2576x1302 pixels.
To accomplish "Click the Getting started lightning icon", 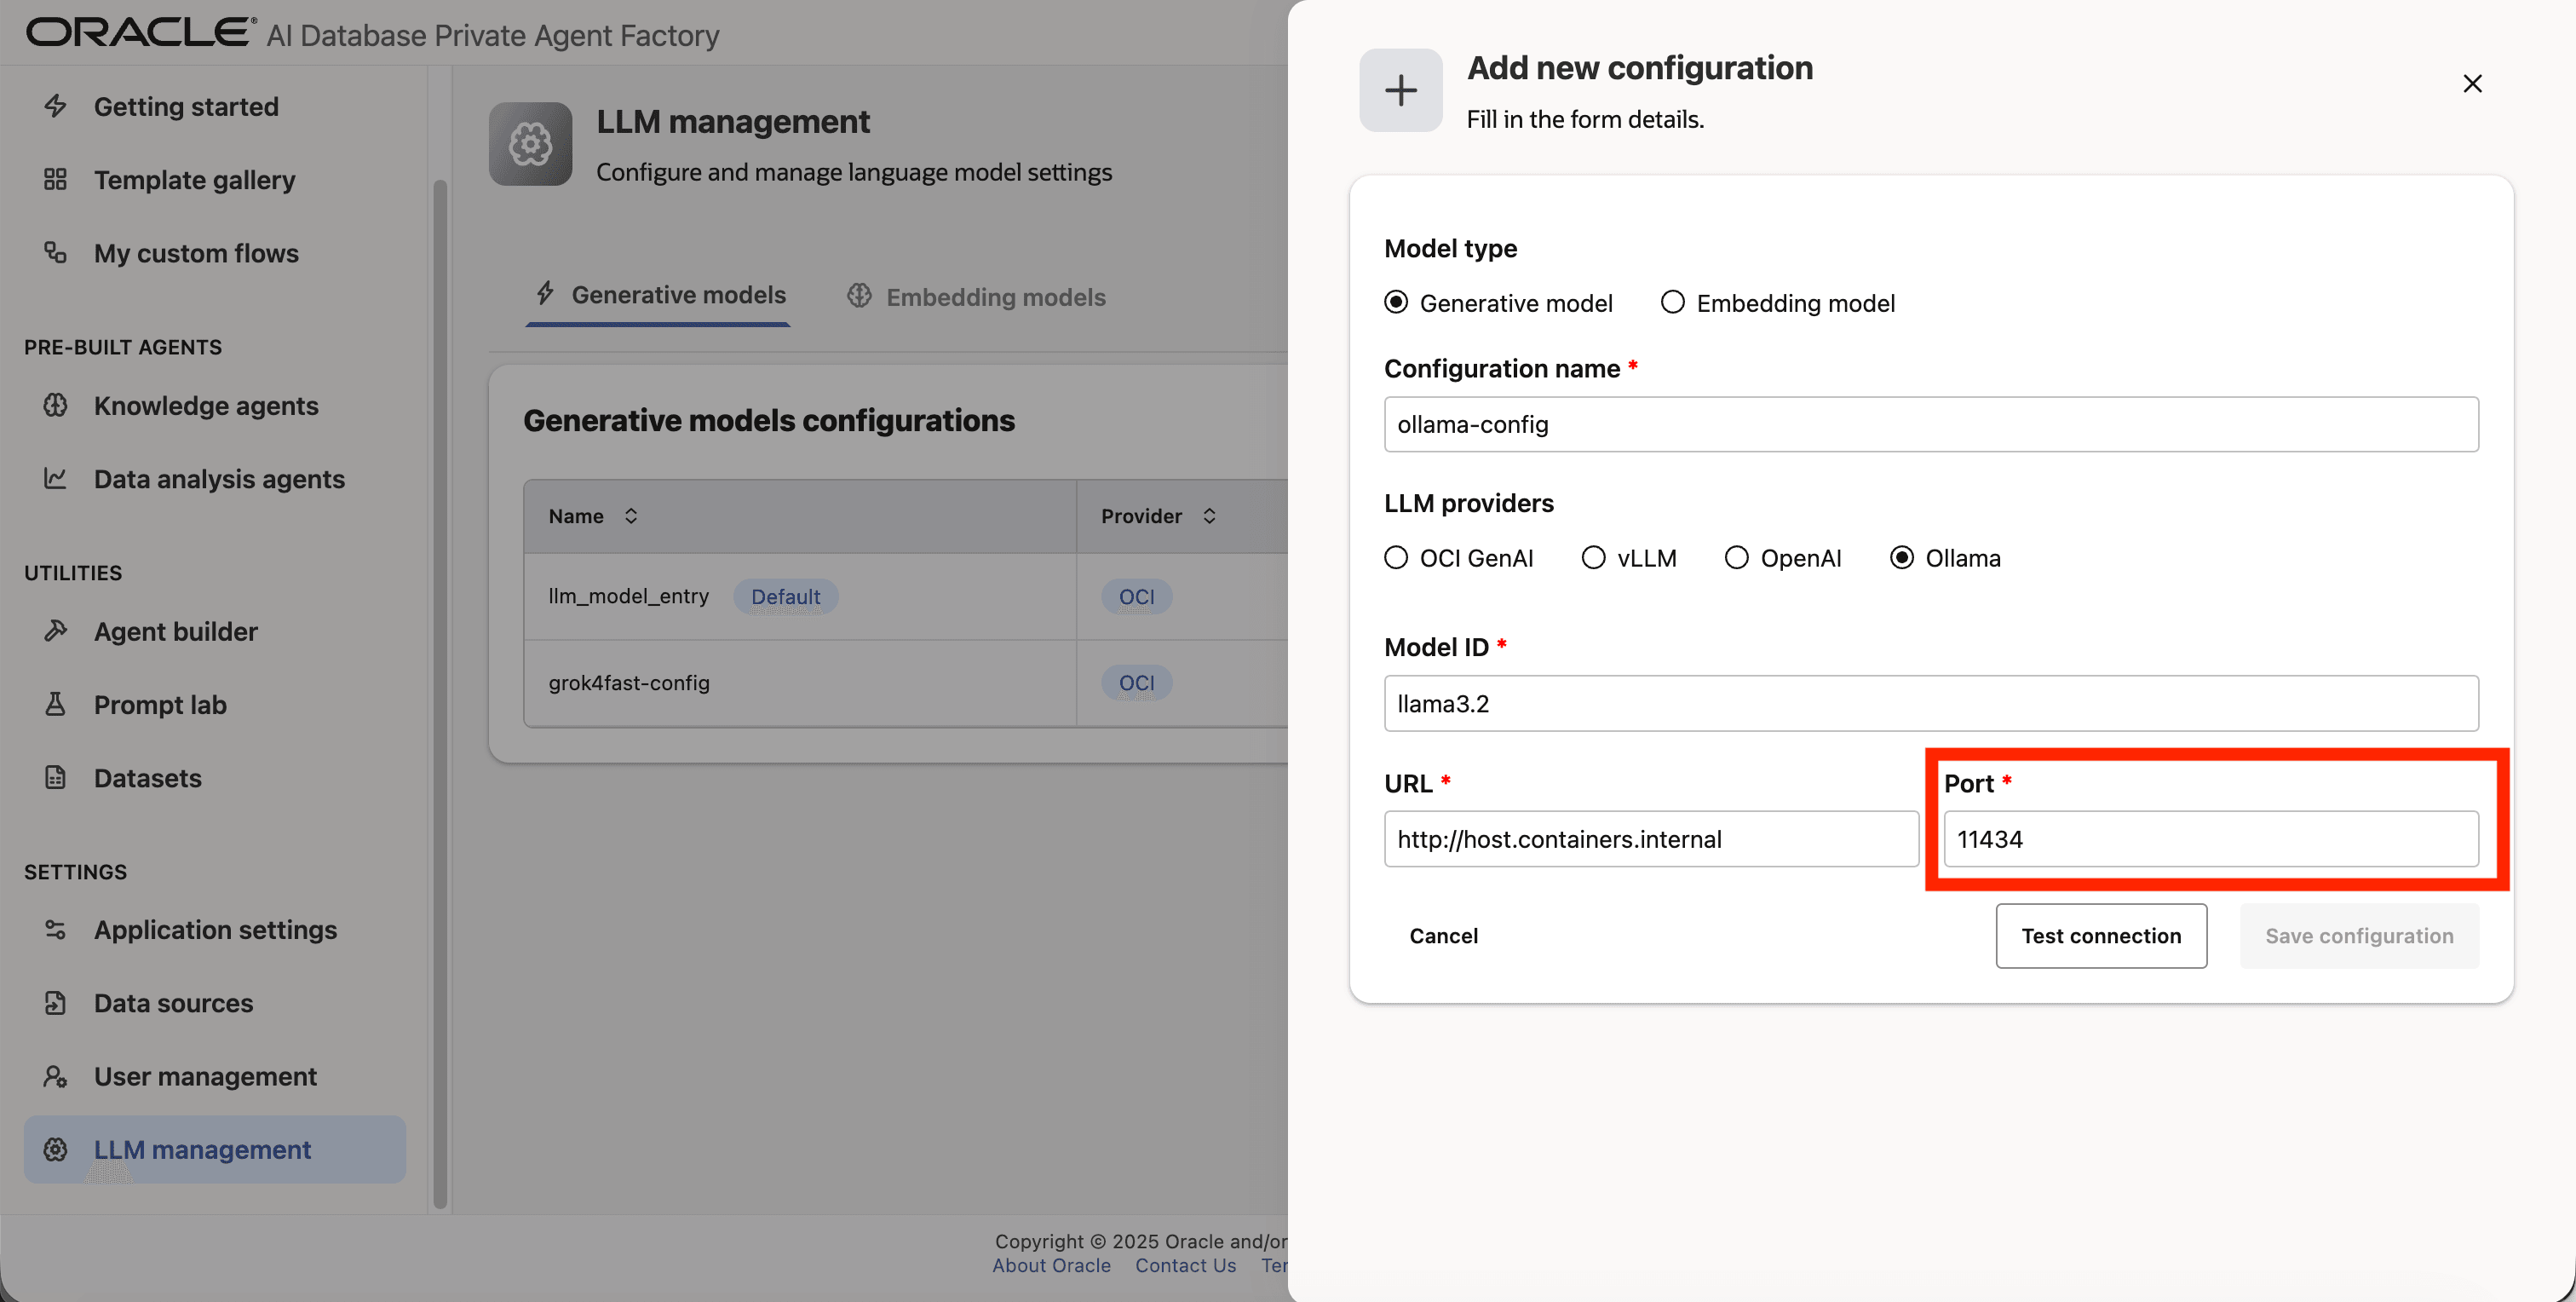I will pyautogui.click(x=55, y=106).
